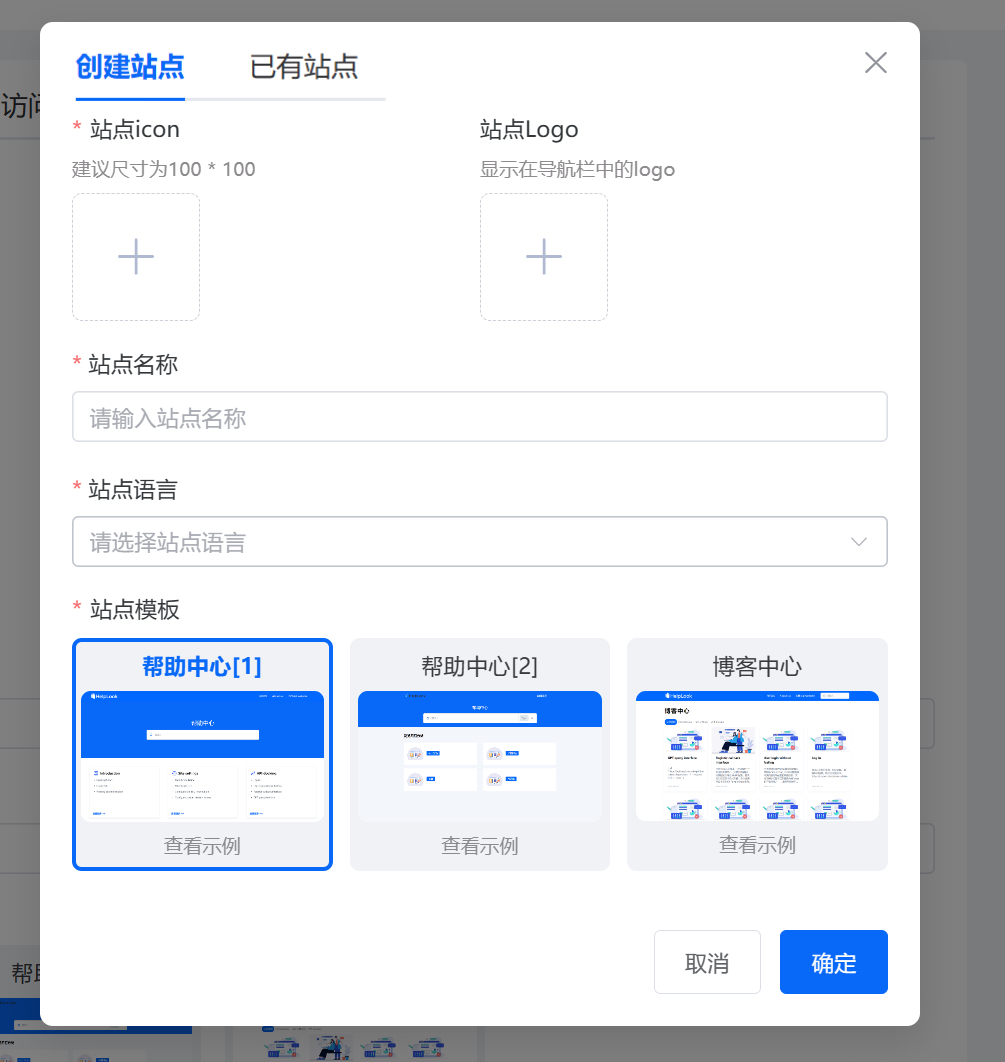Viewport: 1005px width, 1062px height.
Task: Click the plus box to upload 站点icon
Action: [136, 257]
